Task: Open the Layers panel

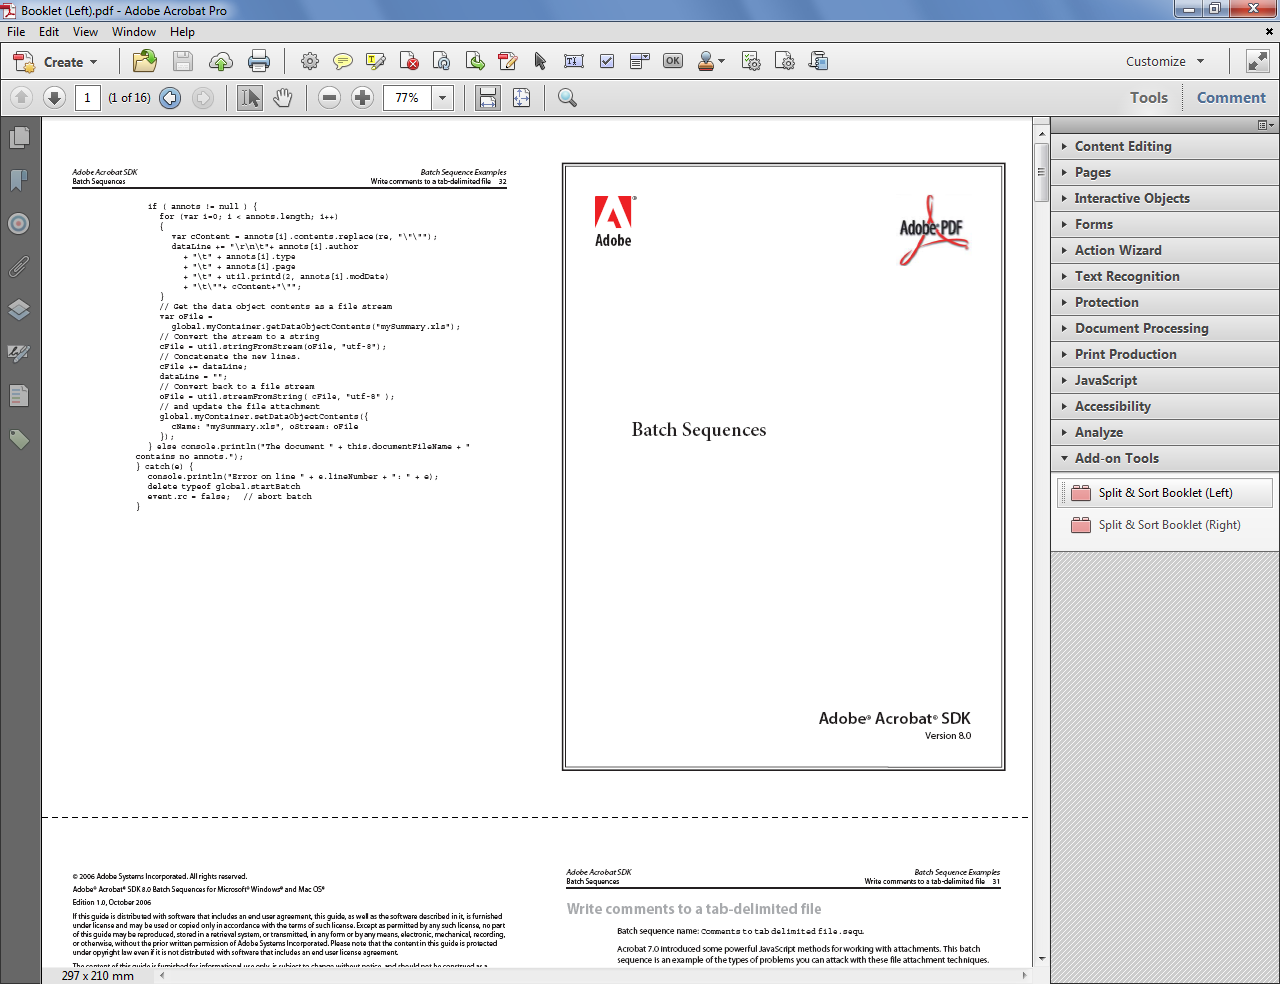Action: (18, 310)
